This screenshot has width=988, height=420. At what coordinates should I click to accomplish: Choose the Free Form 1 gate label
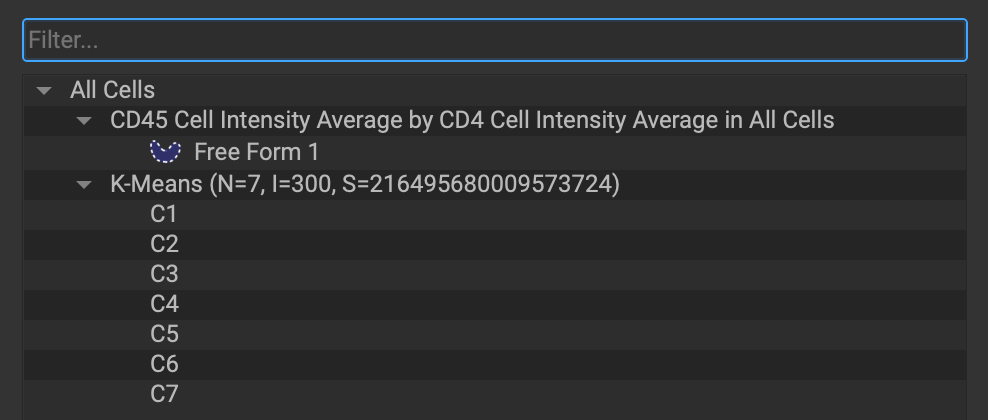(x=256, y=152)
